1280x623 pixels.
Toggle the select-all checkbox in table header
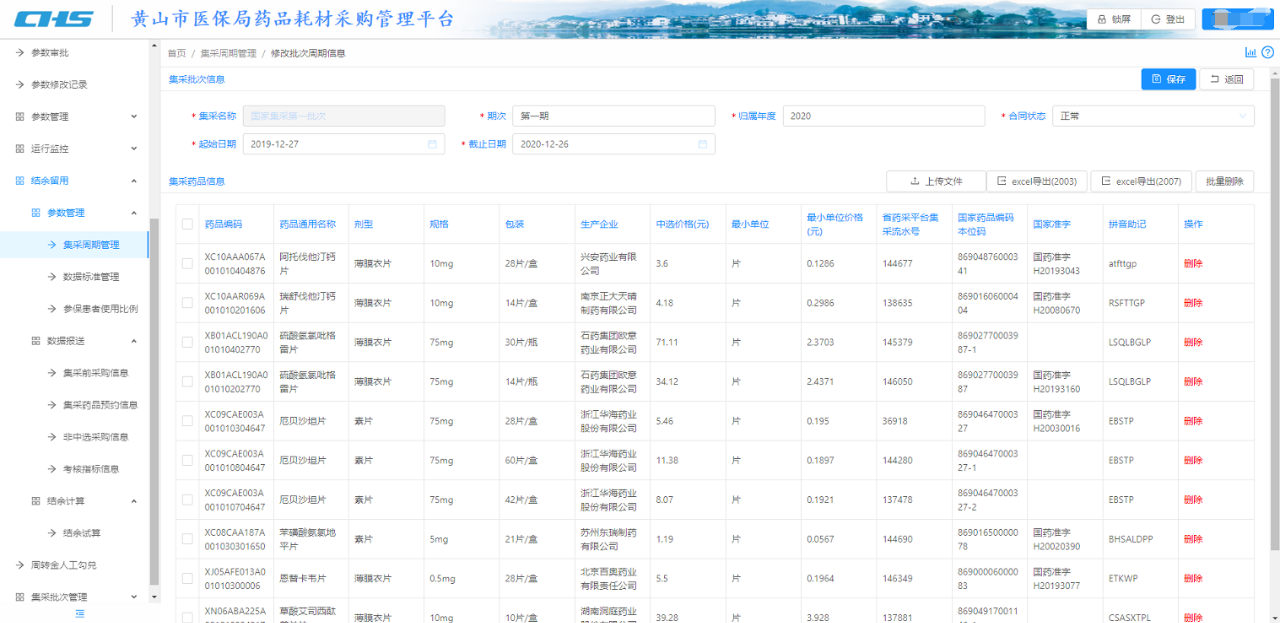[187, 224]
